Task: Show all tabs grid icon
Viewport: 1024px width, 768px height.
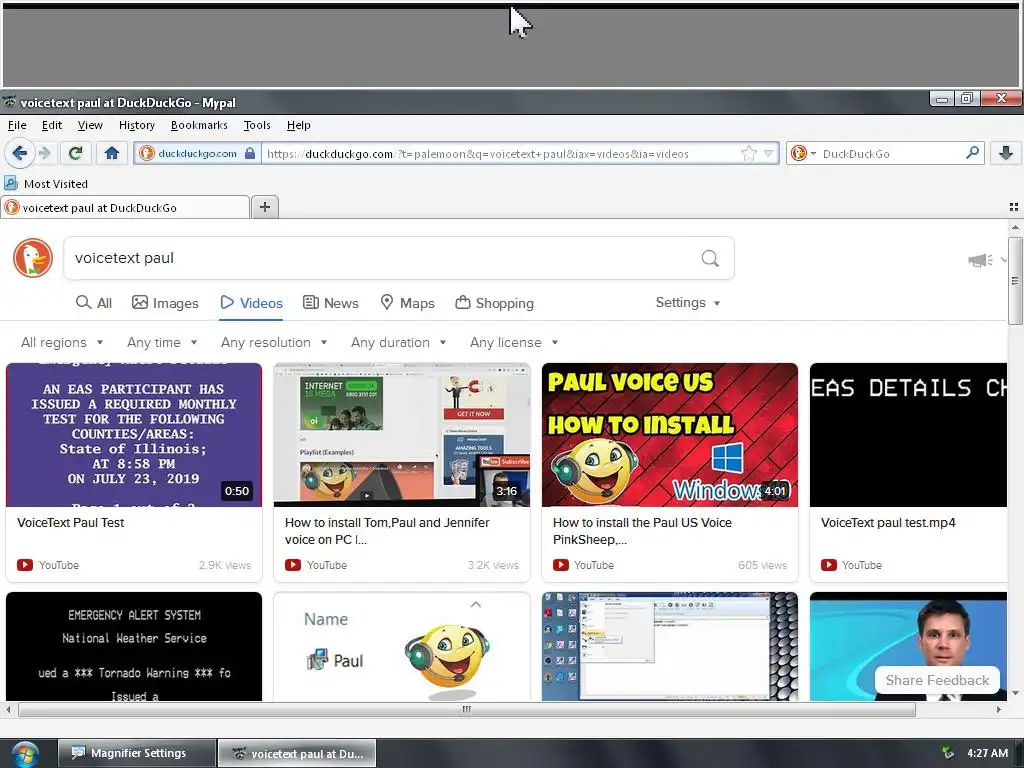Action: pos(1014,207)
